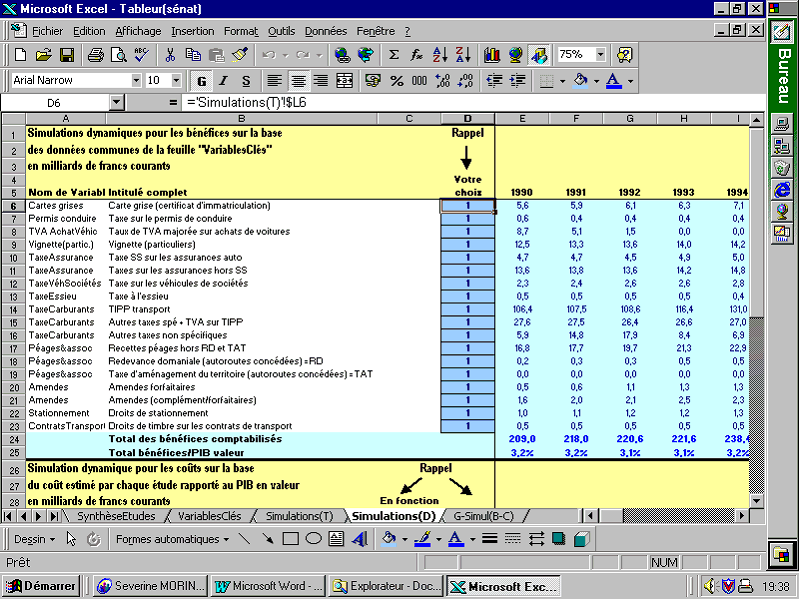This screenshot has height=599, width=799.
Task: Open the Données menu
Action: (326, 31)
